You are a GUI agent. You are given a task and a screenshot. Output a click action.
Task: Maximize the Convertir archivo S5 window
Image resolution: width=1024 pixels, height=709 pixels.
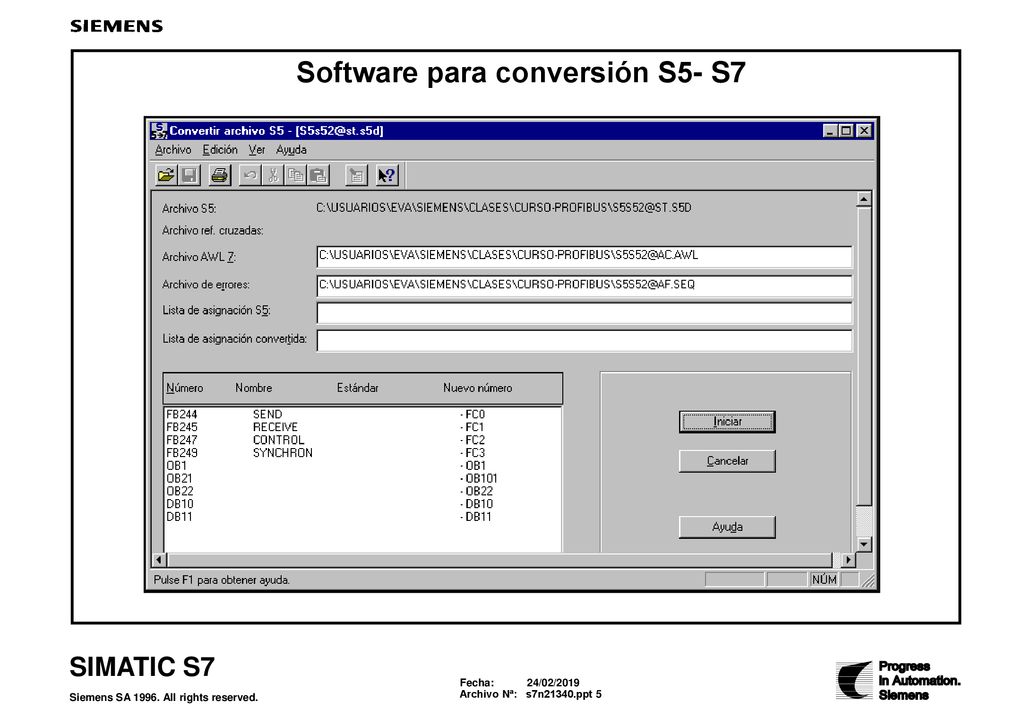pyautogui.click(x=846, y=131)
